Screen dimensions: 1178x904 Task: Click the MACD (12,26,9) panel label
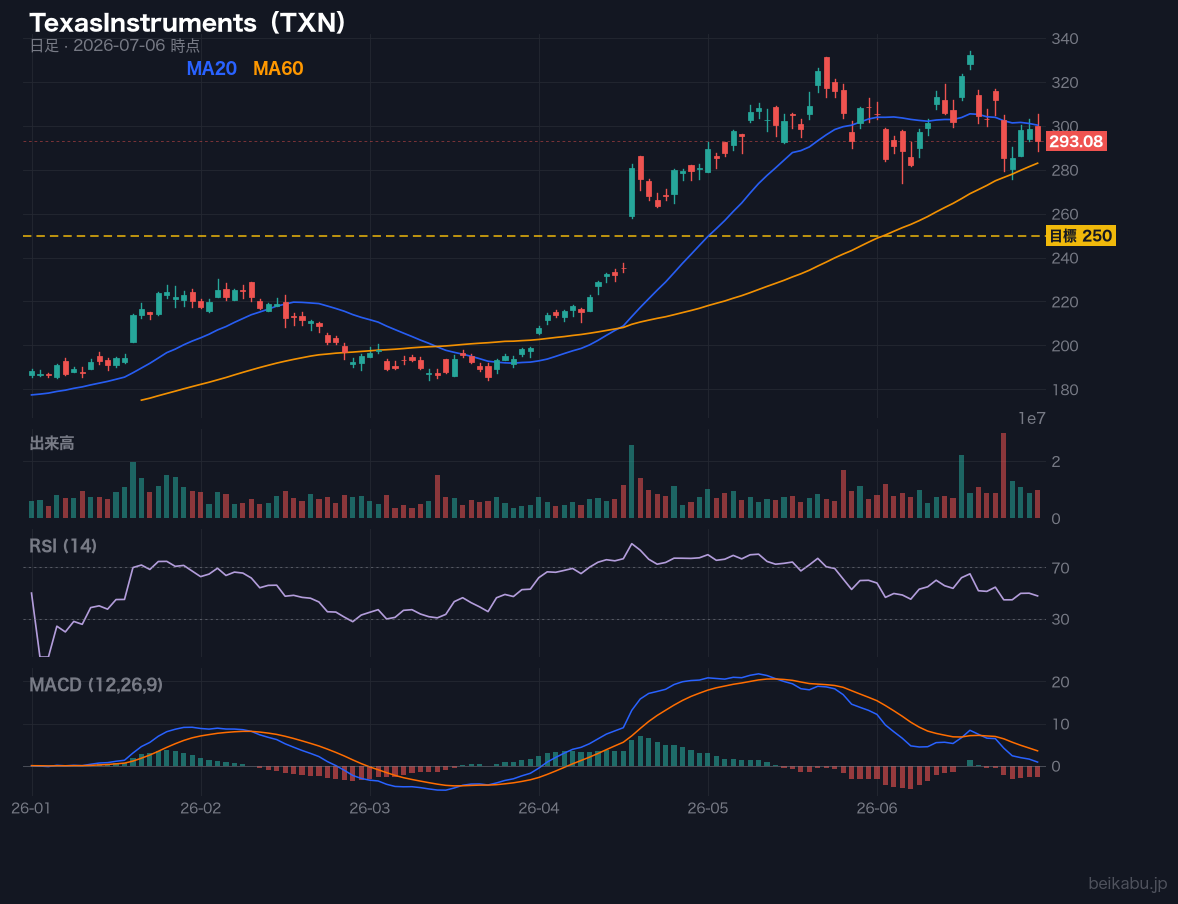click(96, 685)
